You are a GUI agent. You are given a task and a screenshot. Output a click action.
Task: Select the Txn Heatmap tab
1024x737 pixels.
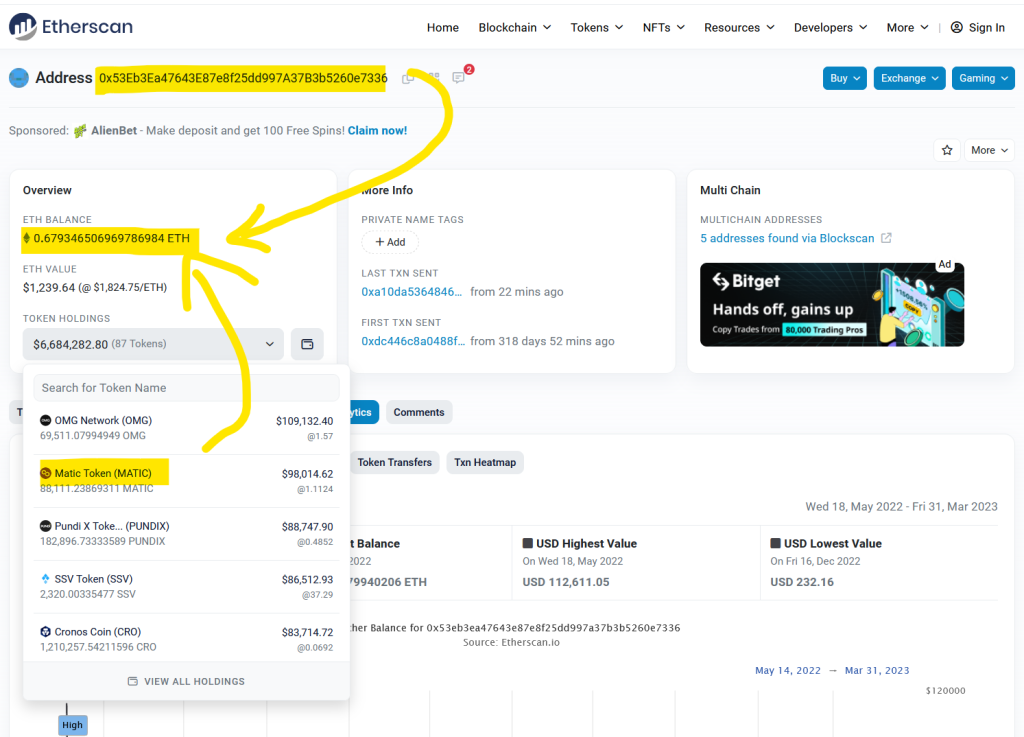tap(484, 462)
